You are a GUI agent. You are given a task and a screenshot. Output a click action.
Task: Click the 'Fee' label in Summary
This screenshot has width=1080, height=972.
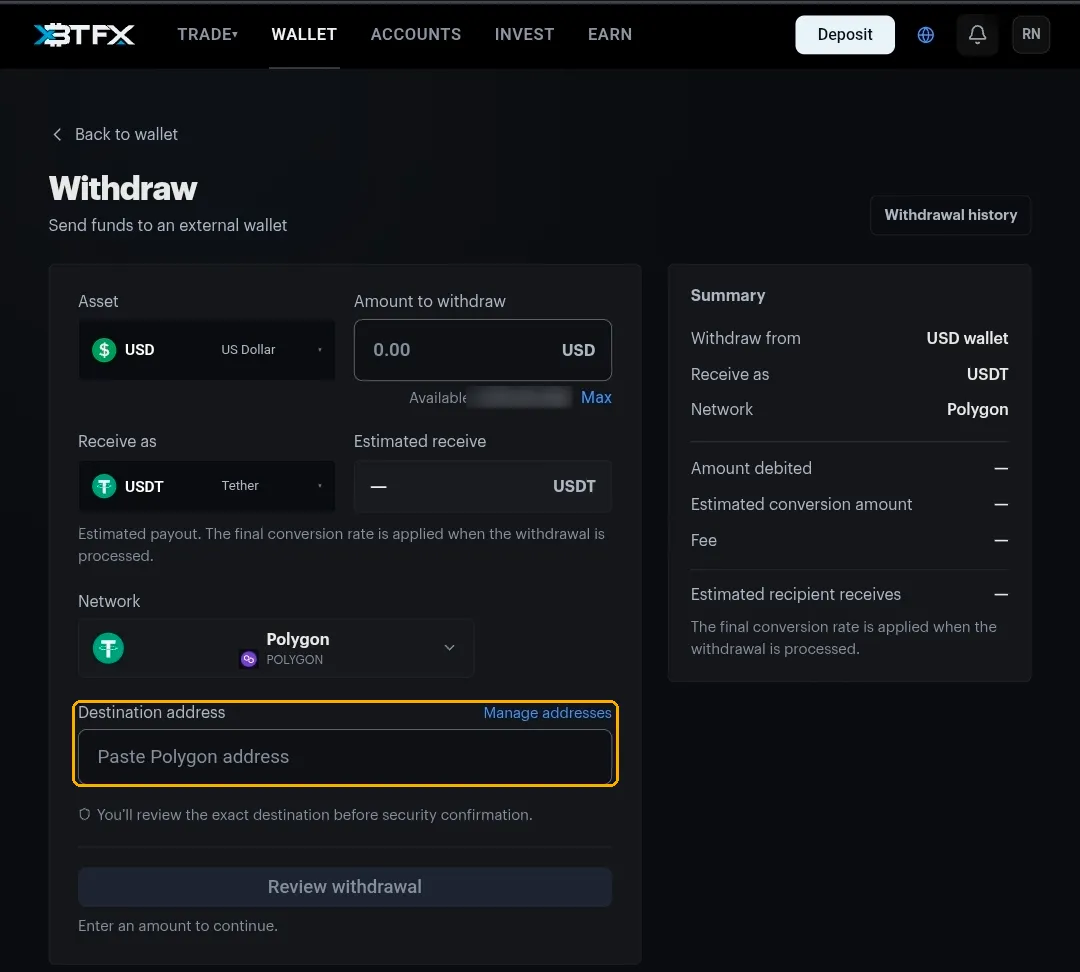pyautogui.click(x=703, y=540)
